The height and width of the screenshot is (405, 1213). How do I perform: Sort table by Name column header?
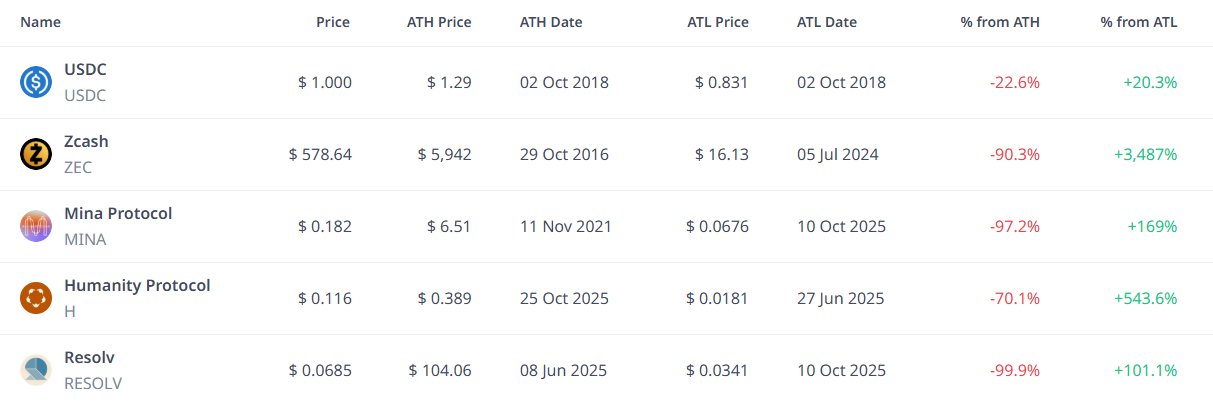(x=41, y=22)
